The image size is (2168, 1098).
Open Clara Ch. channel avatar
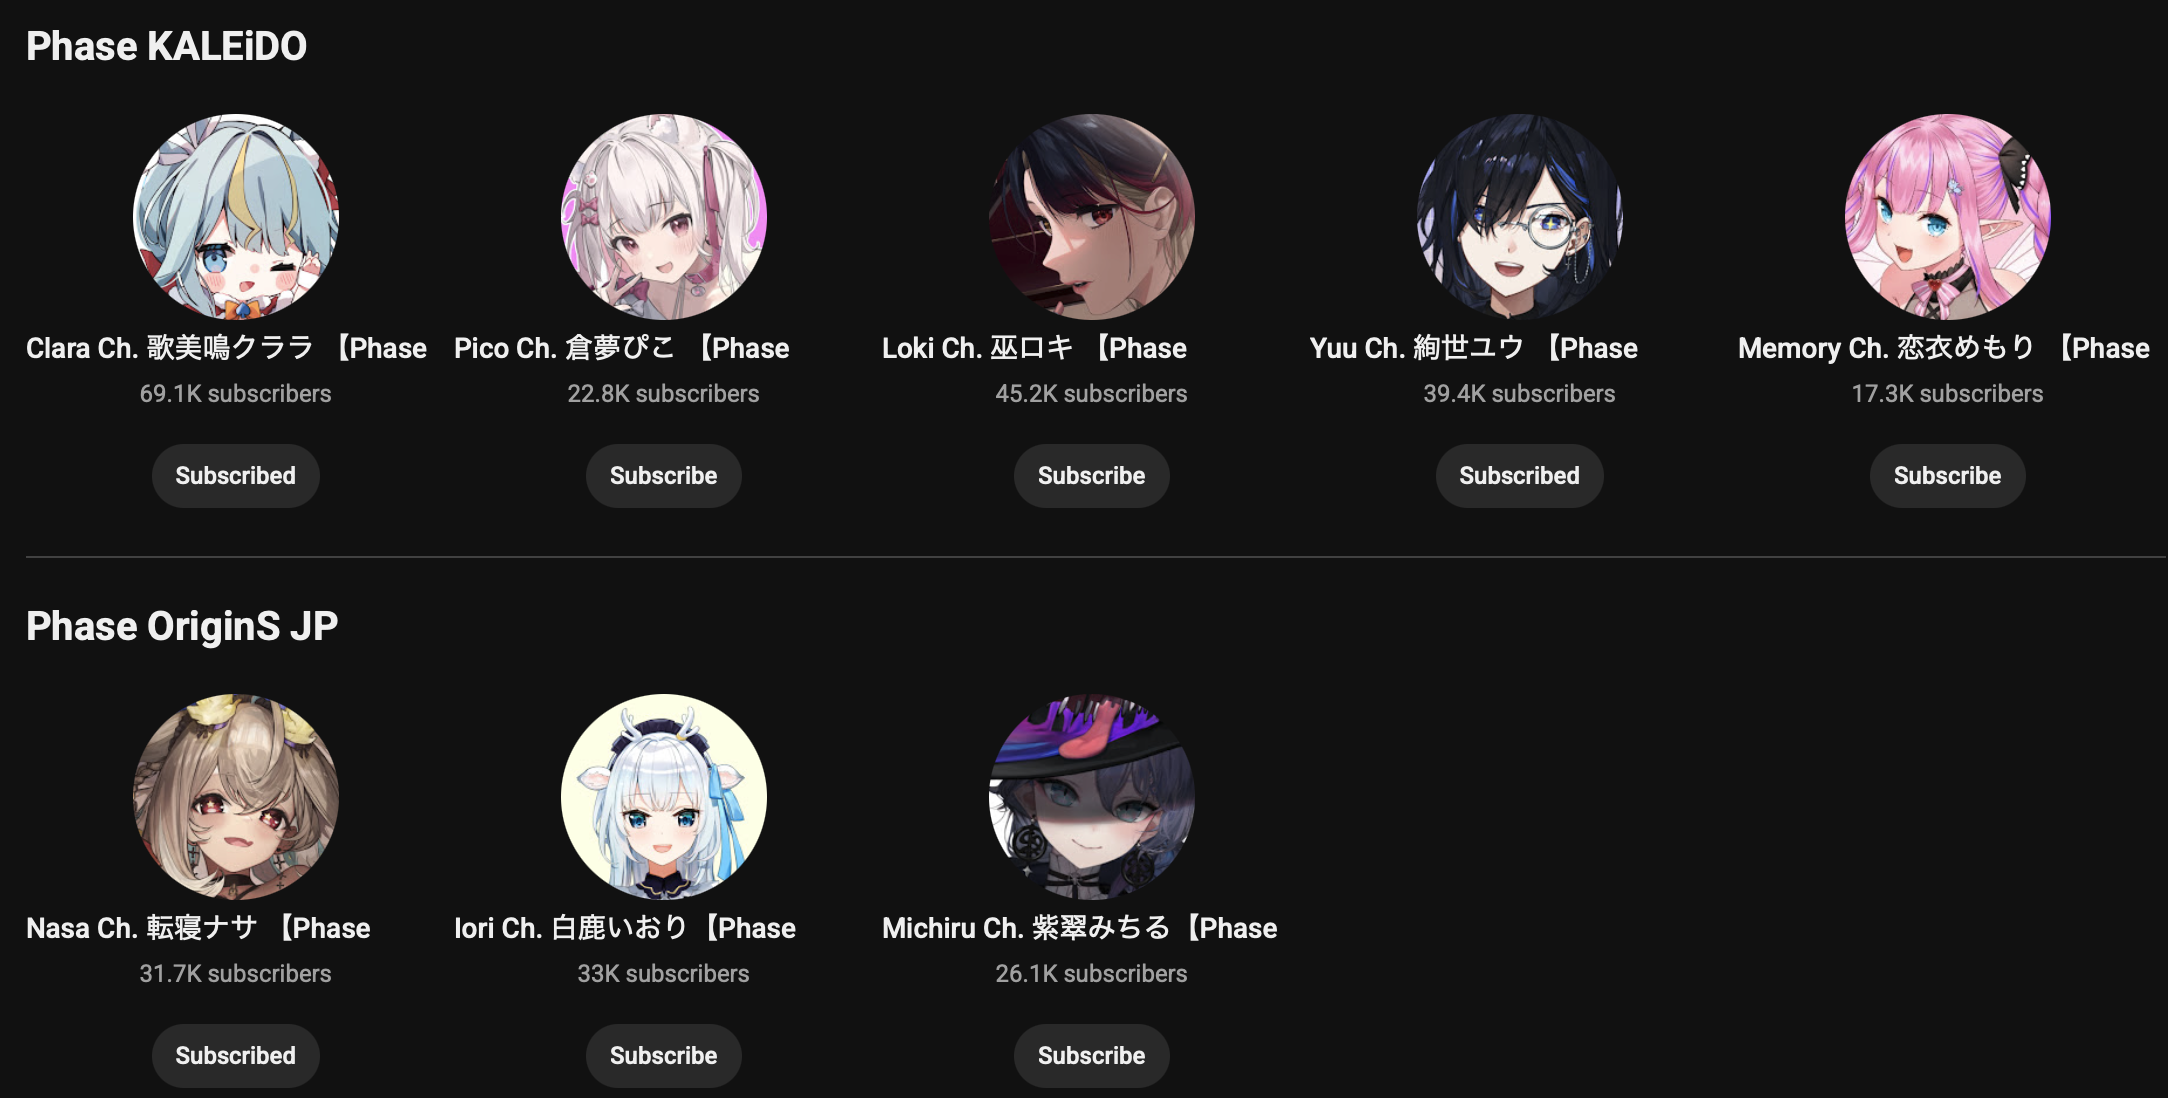pyautogui.click(x=236, y=217)
